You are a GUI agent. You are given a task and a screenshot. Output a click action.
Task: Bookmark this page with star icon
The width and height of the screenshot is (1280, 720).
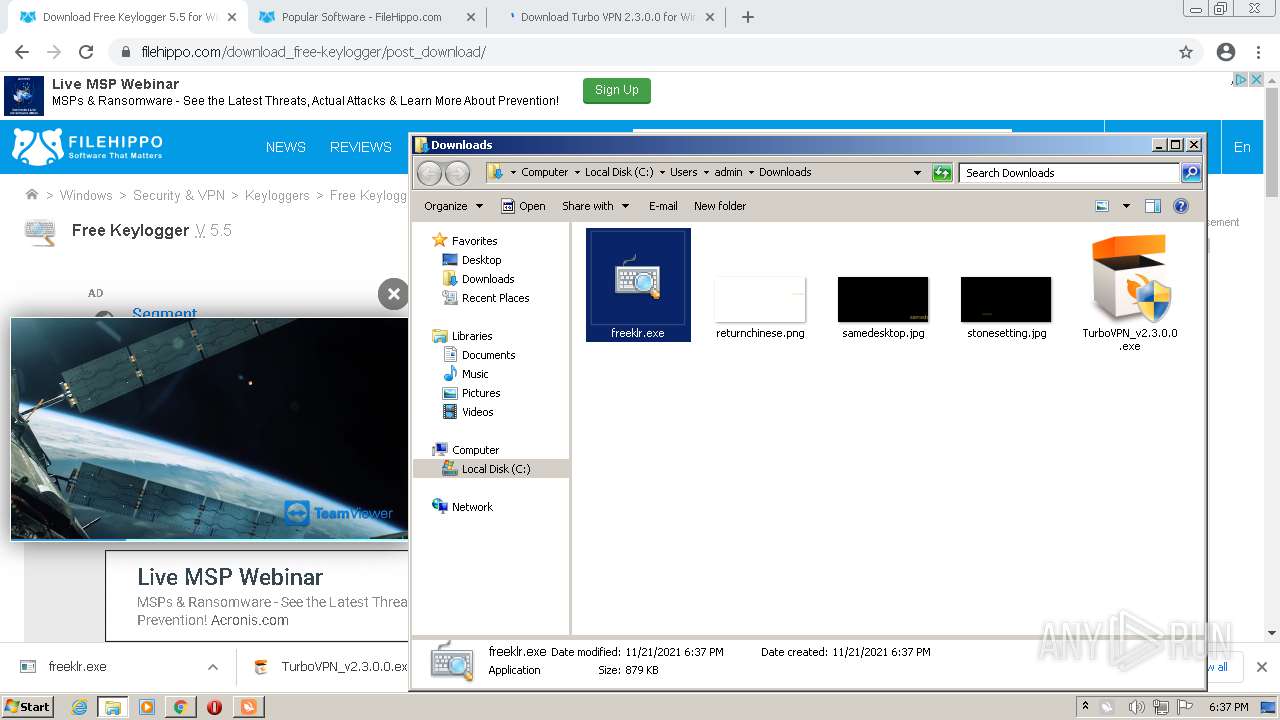pyautogui.click(x=1186, y=52)
